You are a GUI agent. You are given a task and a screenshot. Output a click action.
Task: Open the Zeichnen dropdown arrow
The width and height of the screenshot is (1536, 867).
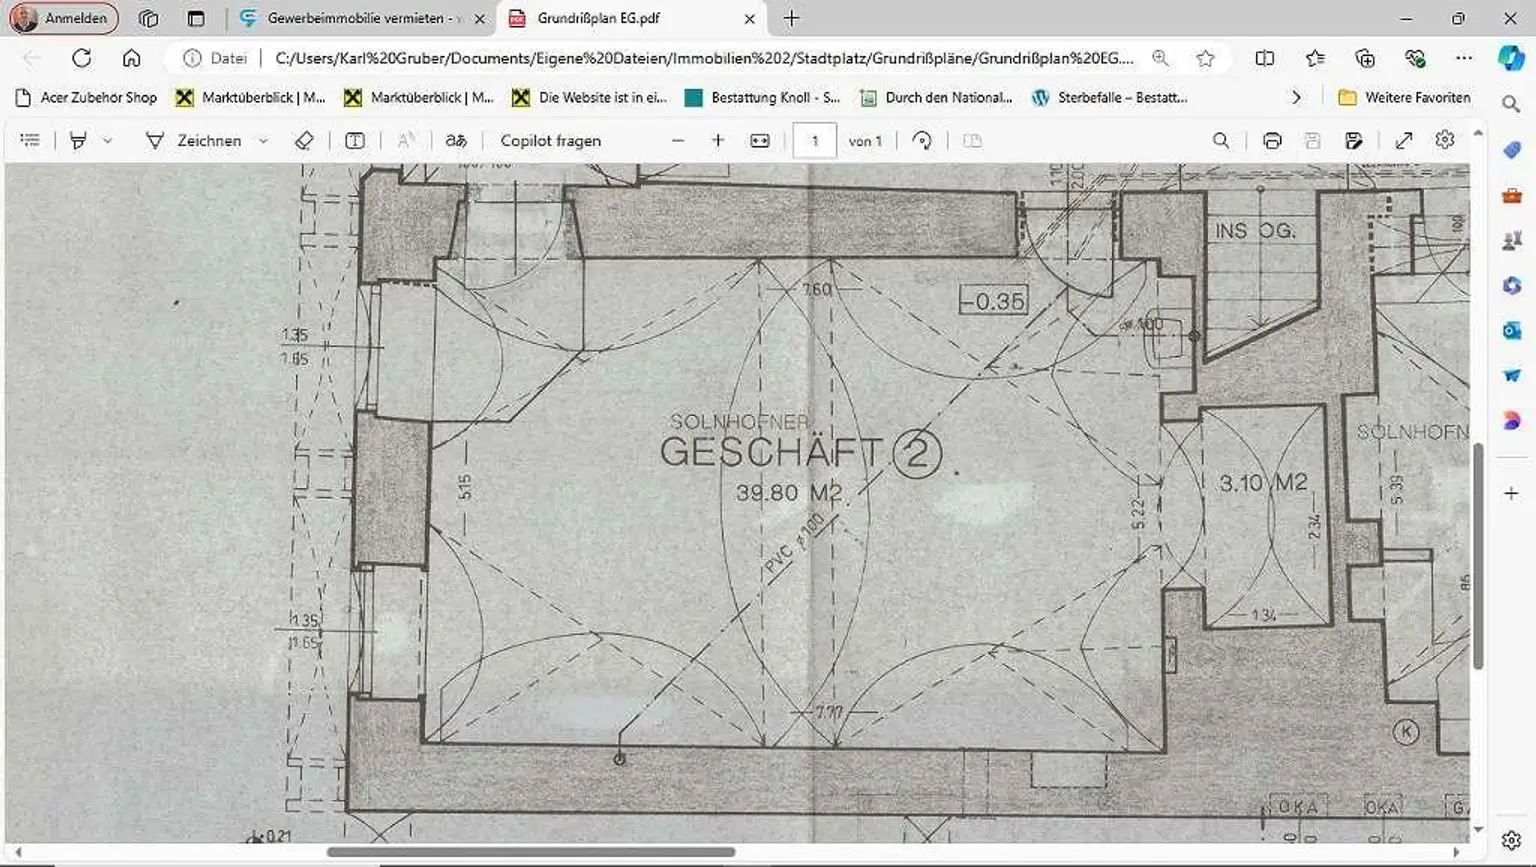pos(263,141)
